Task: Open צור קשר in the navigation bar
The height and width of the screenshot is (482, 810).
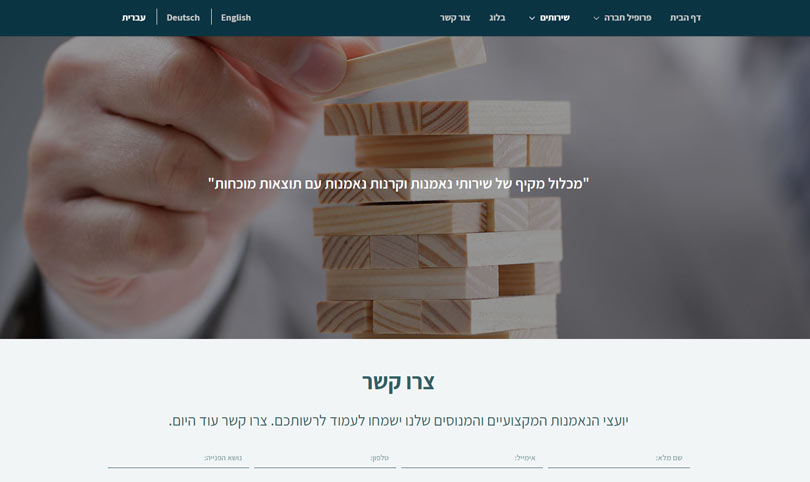Action: (455, 18)
